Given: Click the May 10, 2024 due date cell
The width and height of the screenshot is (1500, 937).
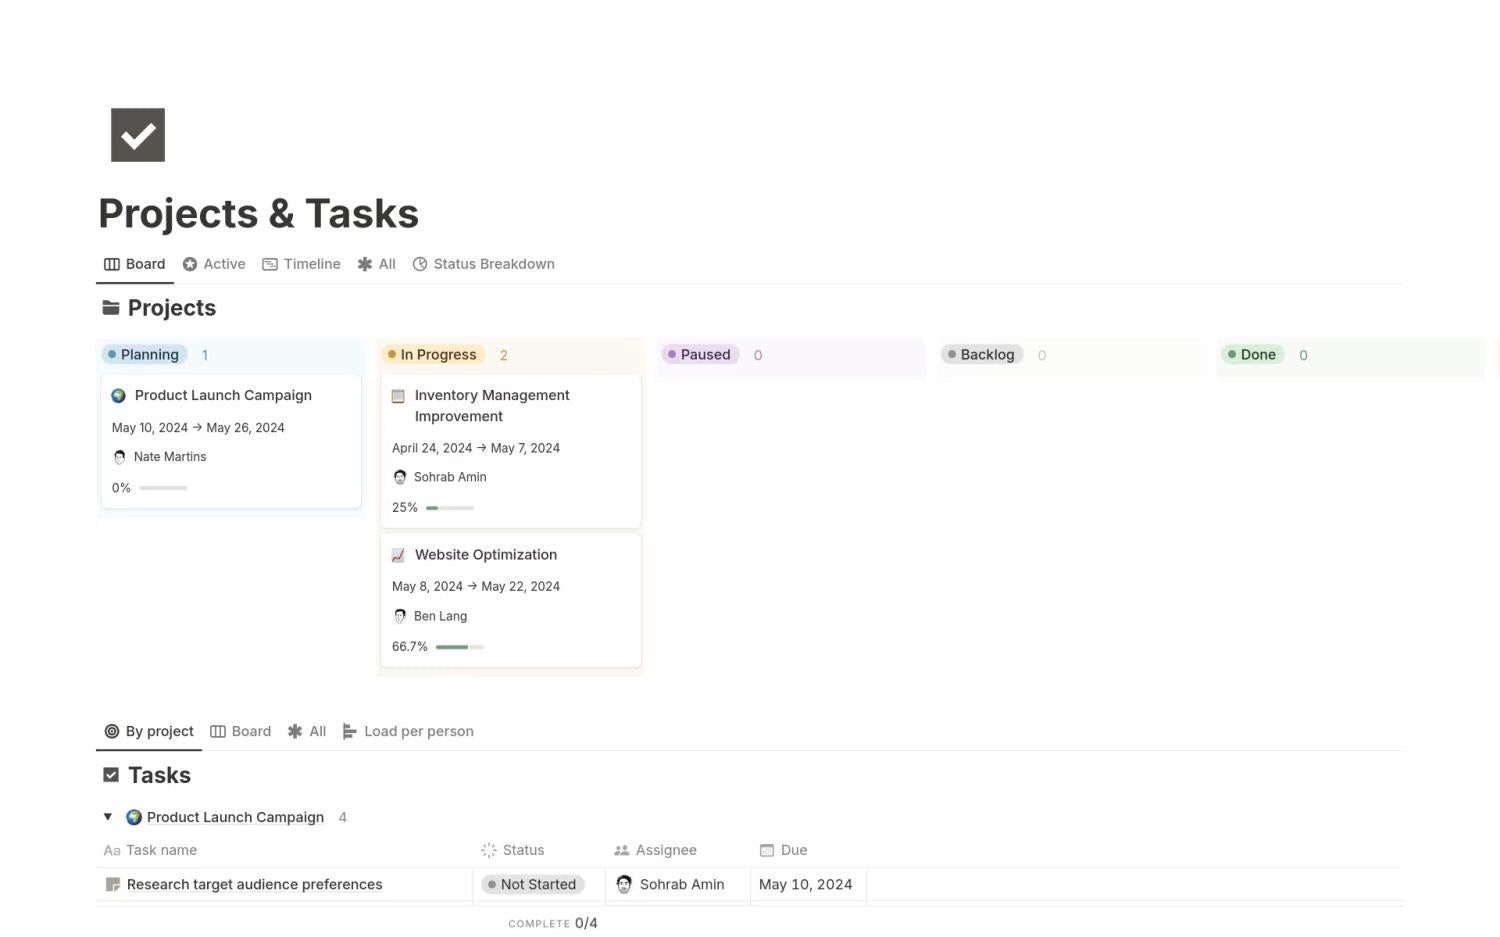Looking at the screenshot, I should point(805,885).
